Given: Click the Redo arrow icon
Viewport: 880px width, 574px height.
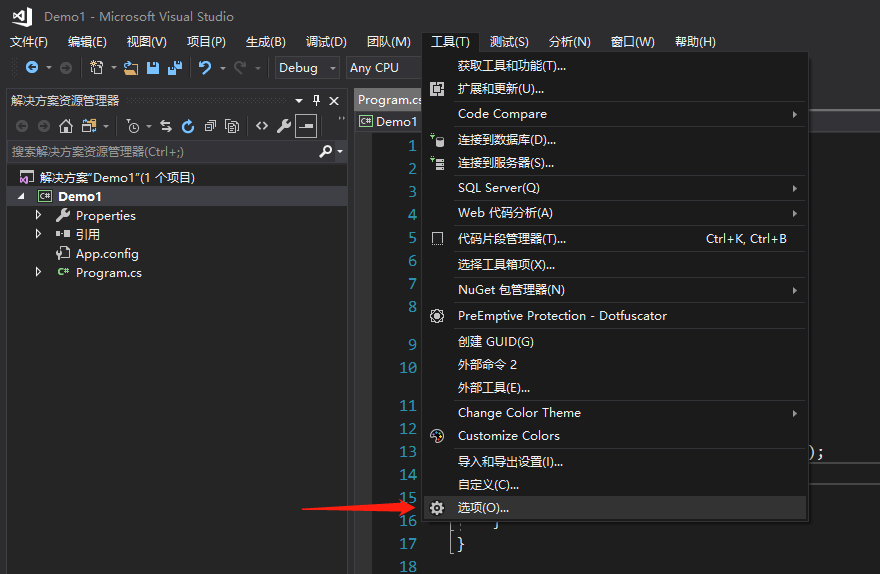Looking at the screenshot, I should [x=240, y=68].
